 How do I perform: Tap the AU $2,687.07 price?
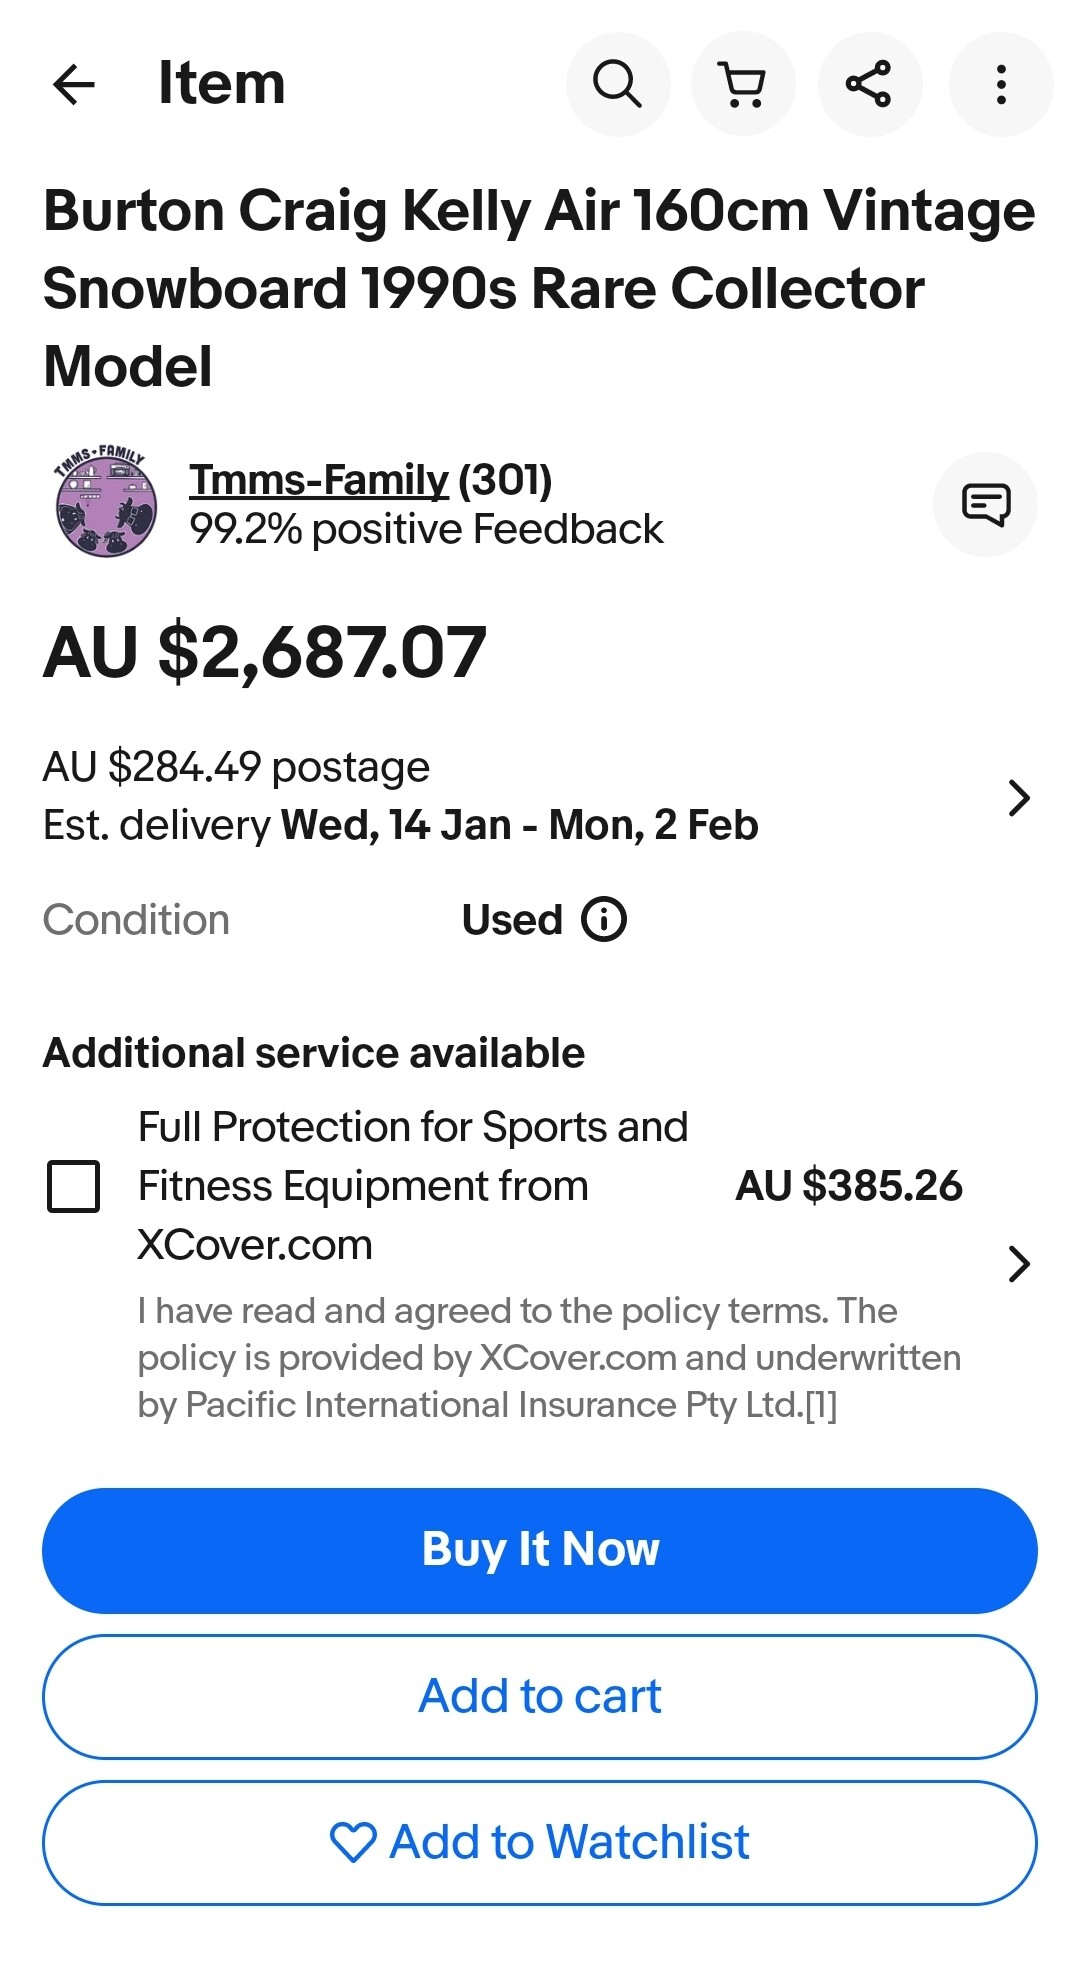click(x=265, y=653)
